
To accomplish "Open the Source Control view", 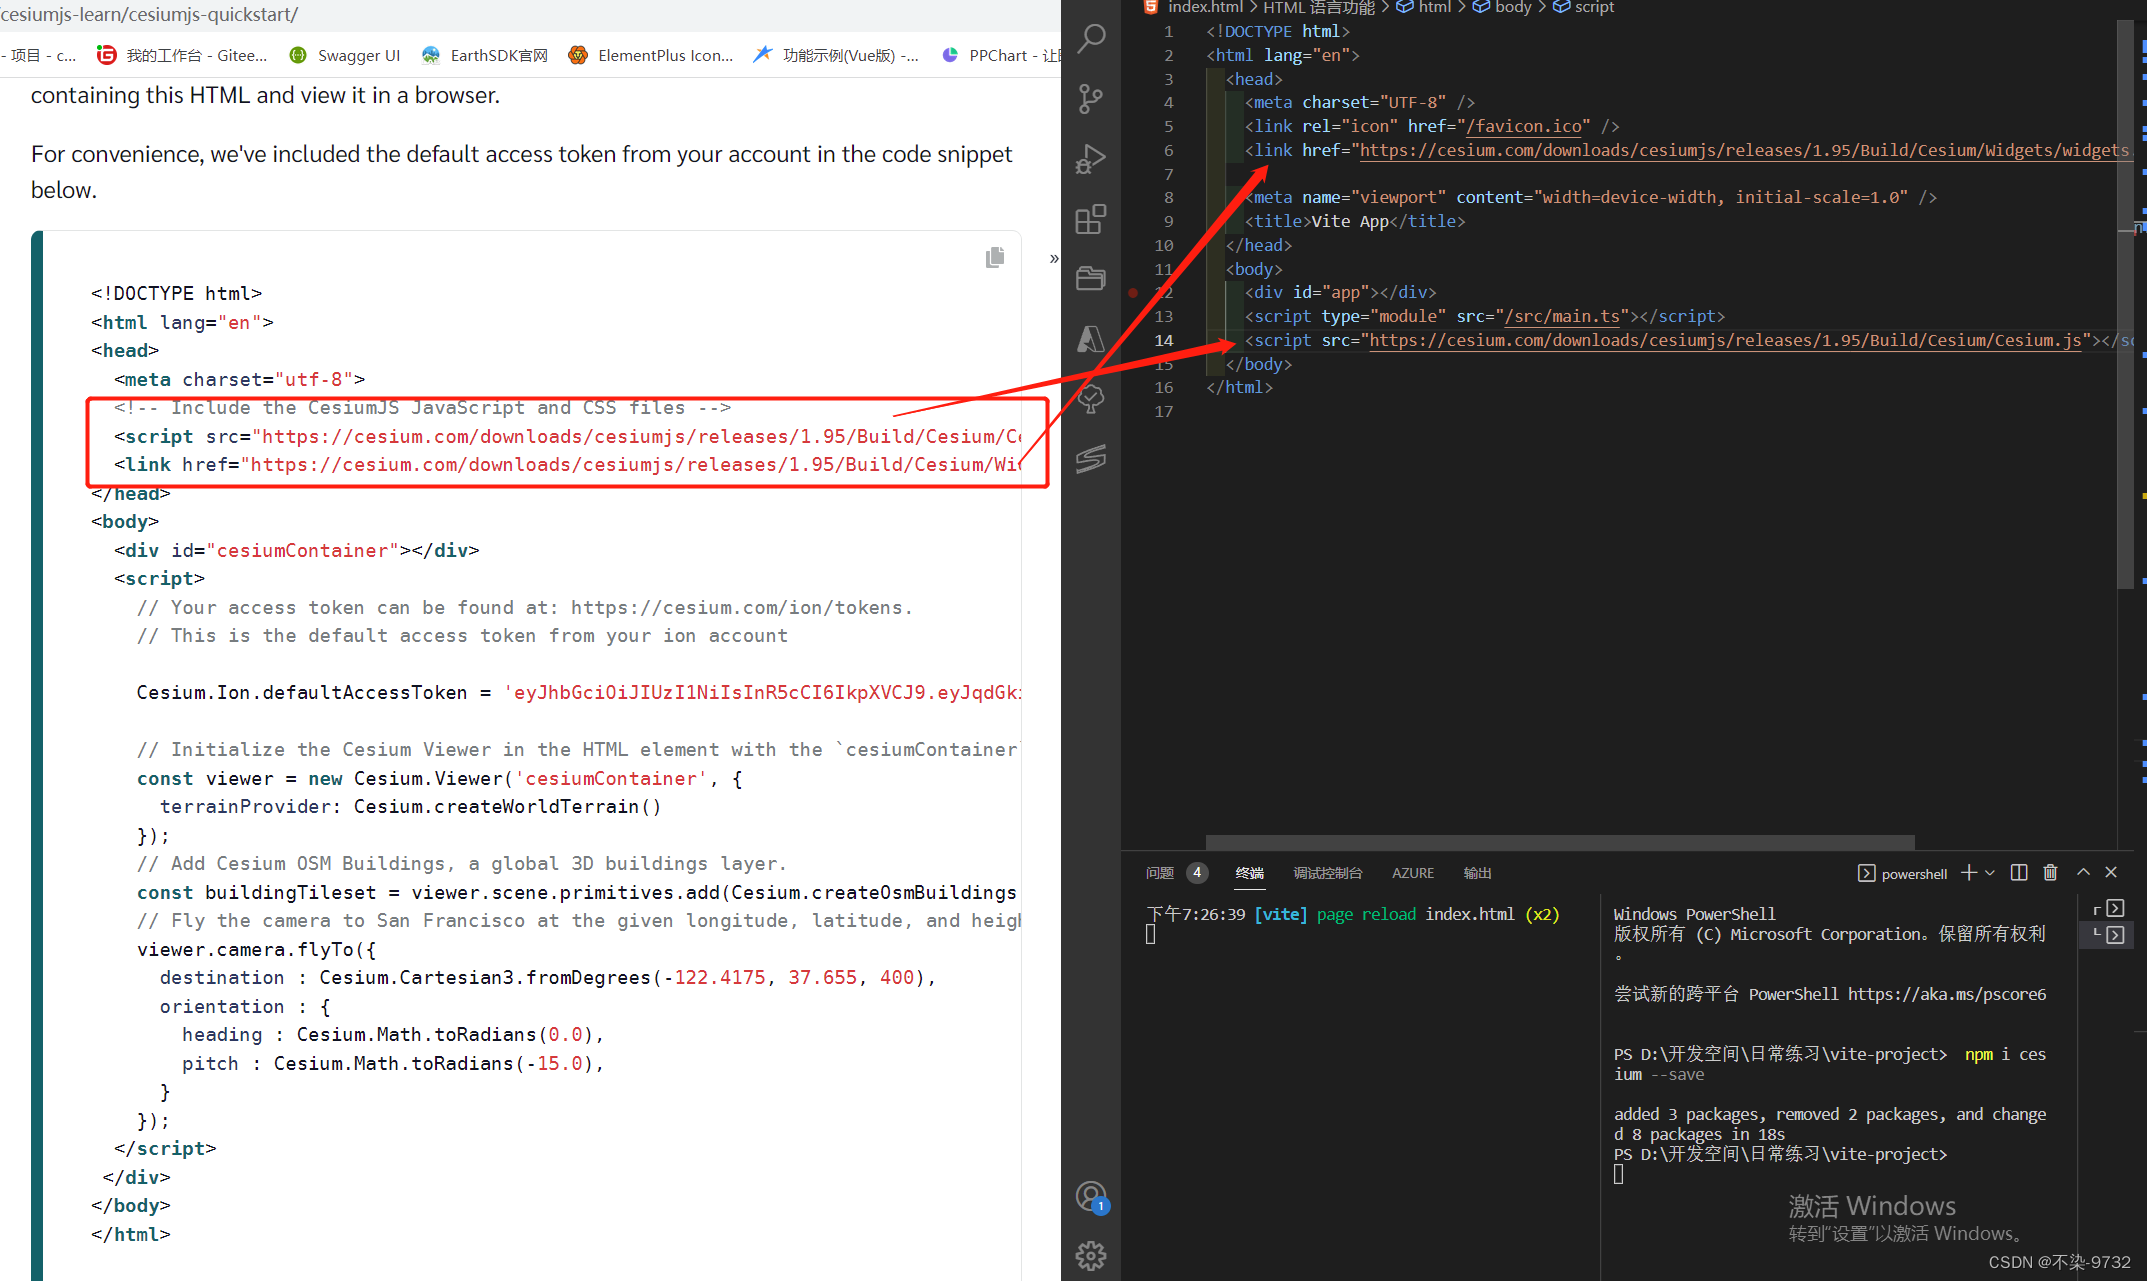I will click(1091, 98).
